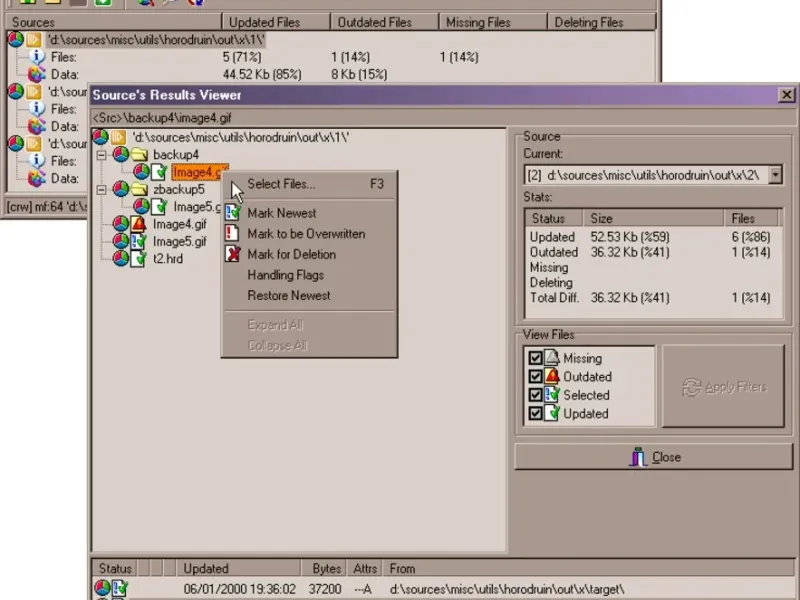Viewport: 800px width, 600px height.
Task: Click Outdated Files column header in main window
Action: 385,22
